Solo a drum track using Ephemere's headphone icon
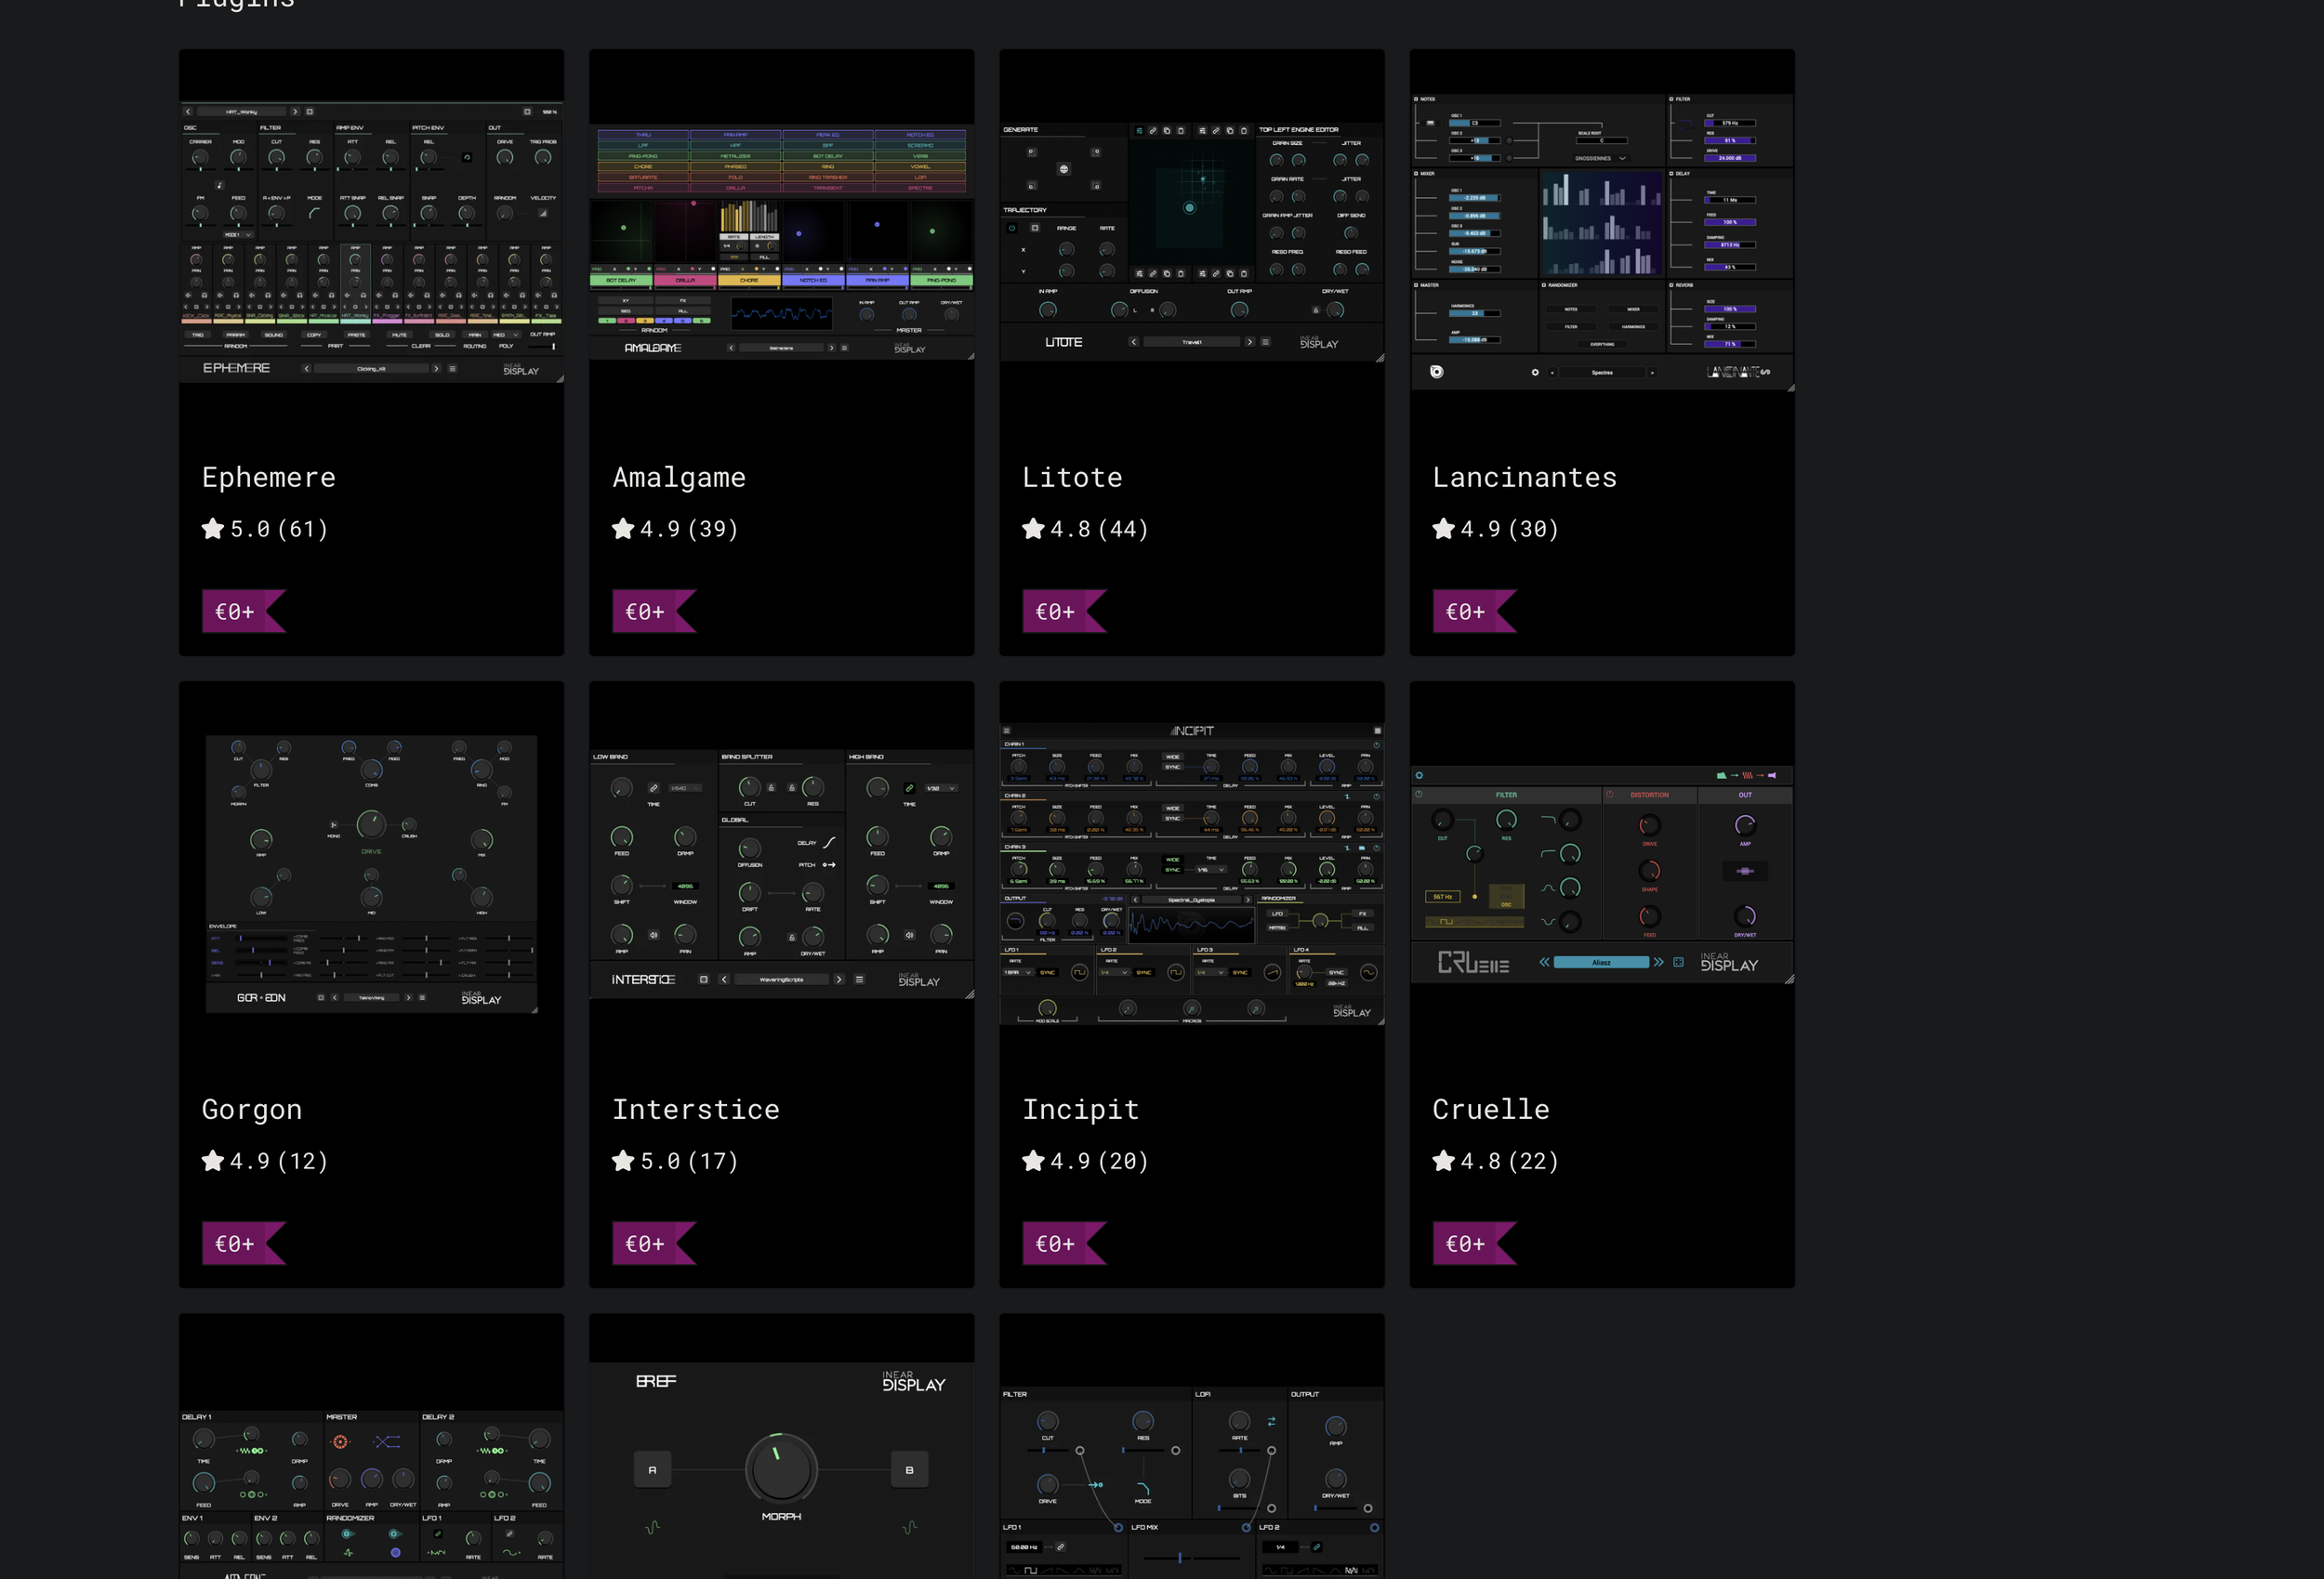2324x1579 pixels. pyautogui.click(x=205, y=296)
